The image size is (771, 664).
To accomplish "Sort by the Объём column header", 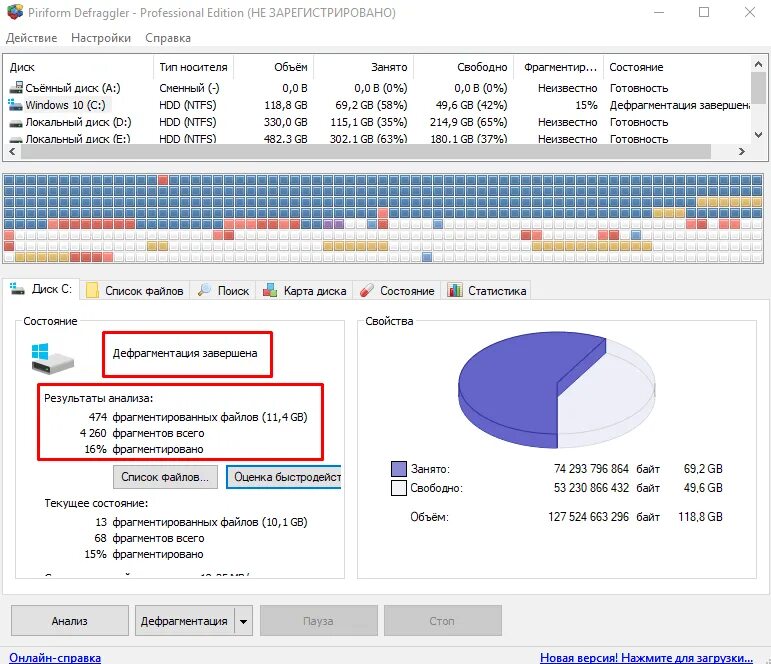I will click(273, 67).
